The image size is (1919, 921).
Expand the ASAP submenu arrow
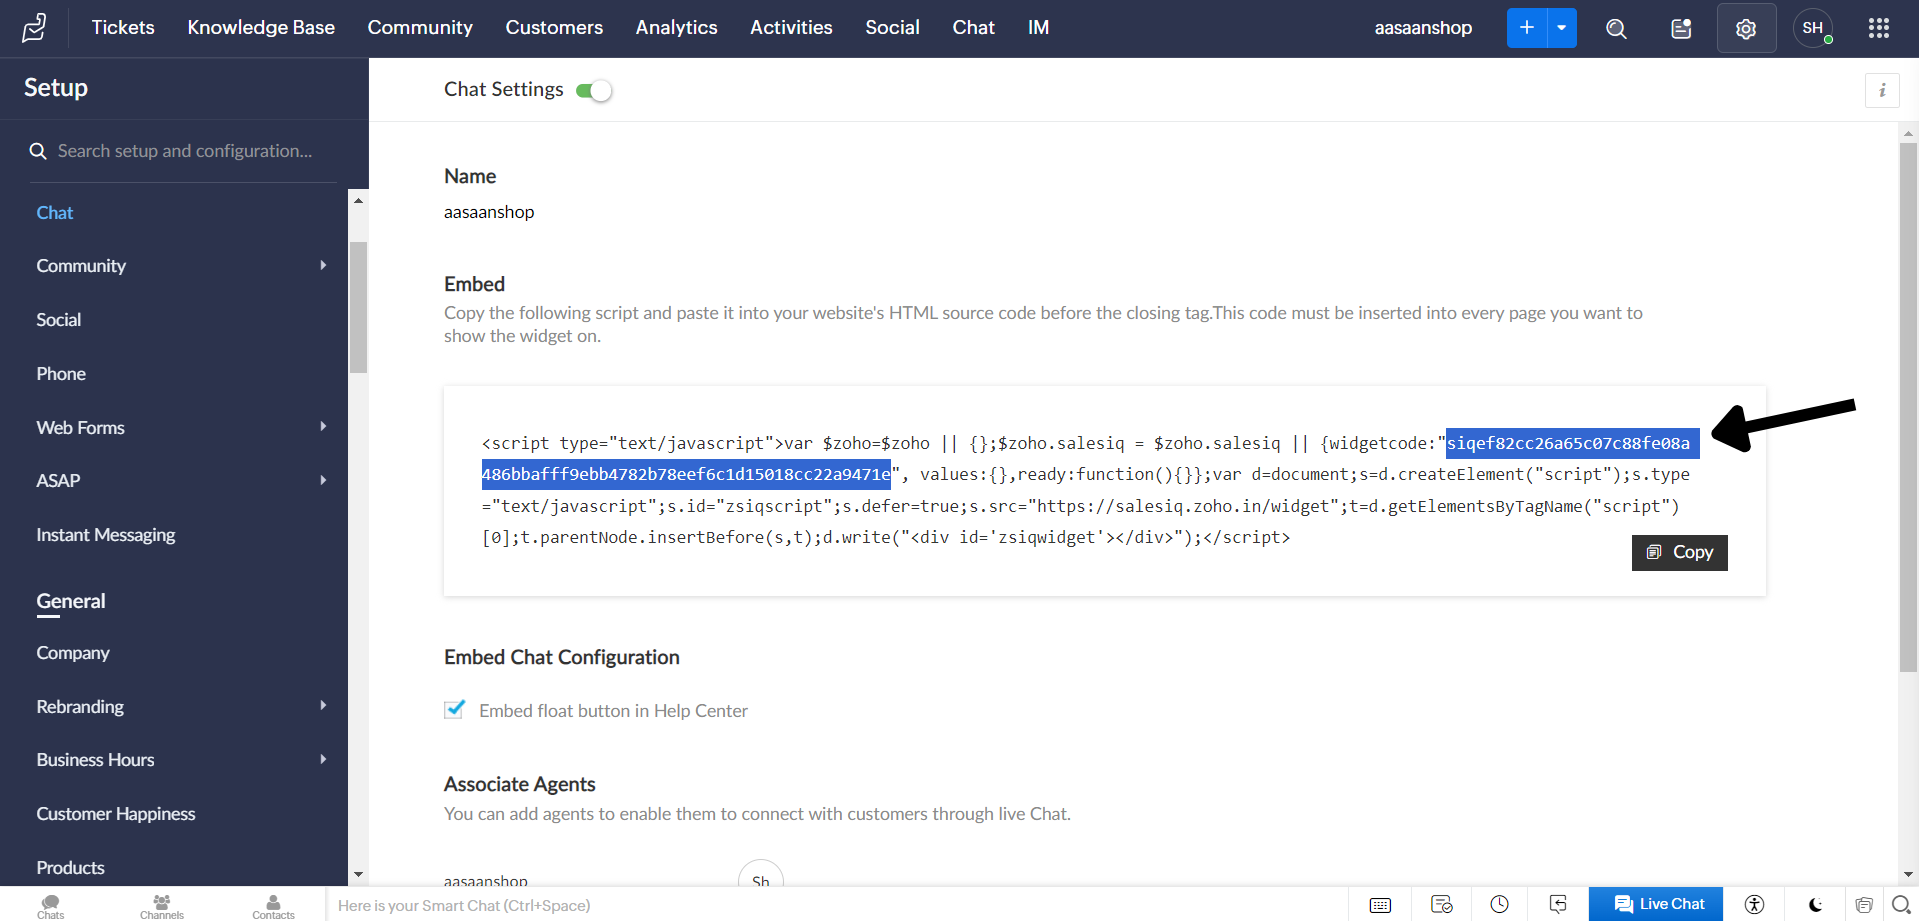click(x=323, y=480)
